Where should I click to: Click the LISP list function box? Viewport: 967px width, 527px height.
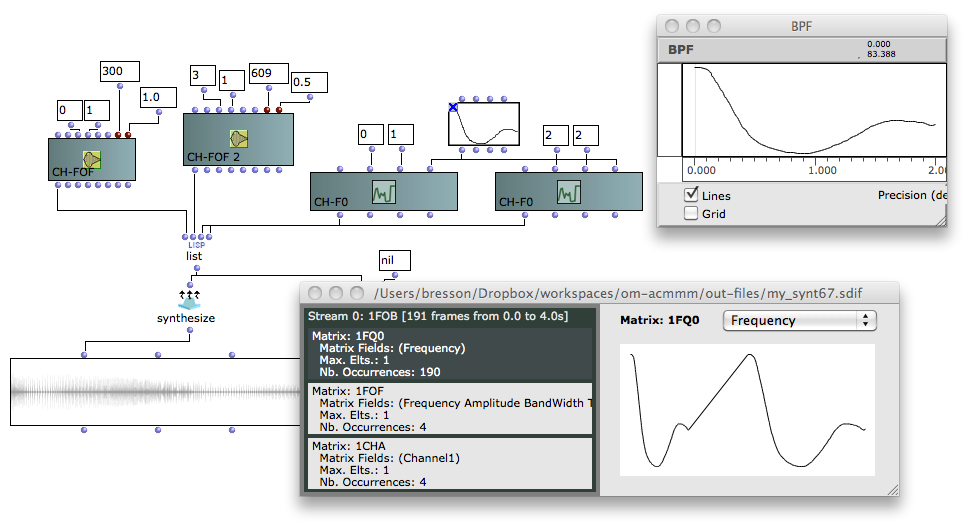[x=194, y=251]
